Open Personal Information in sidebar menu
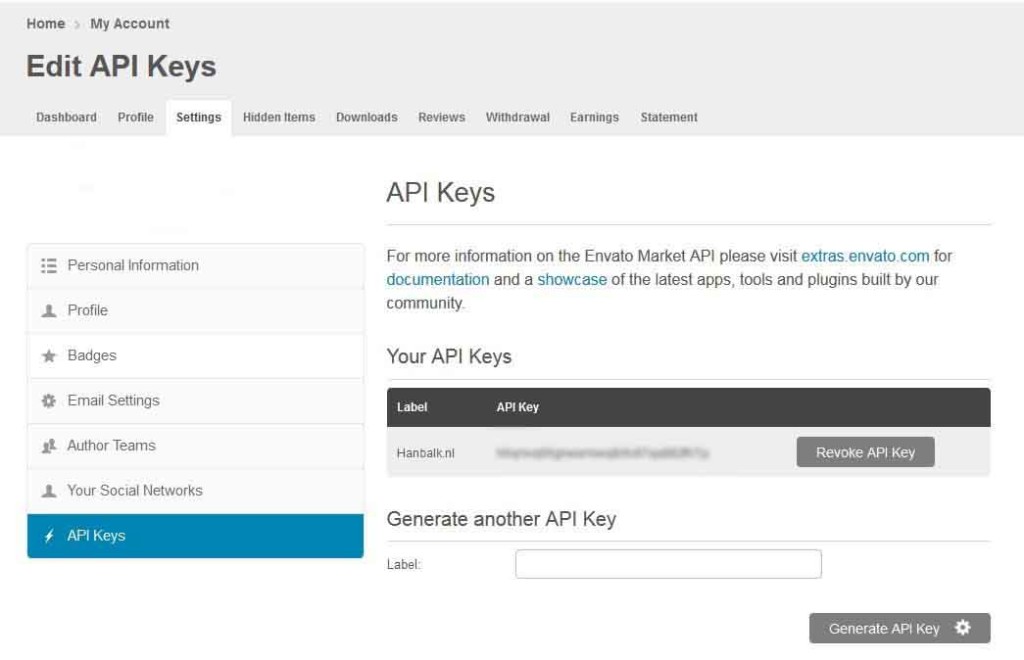Image resolution: width=1024 pixels, height=660 pixels. [195, 266]
